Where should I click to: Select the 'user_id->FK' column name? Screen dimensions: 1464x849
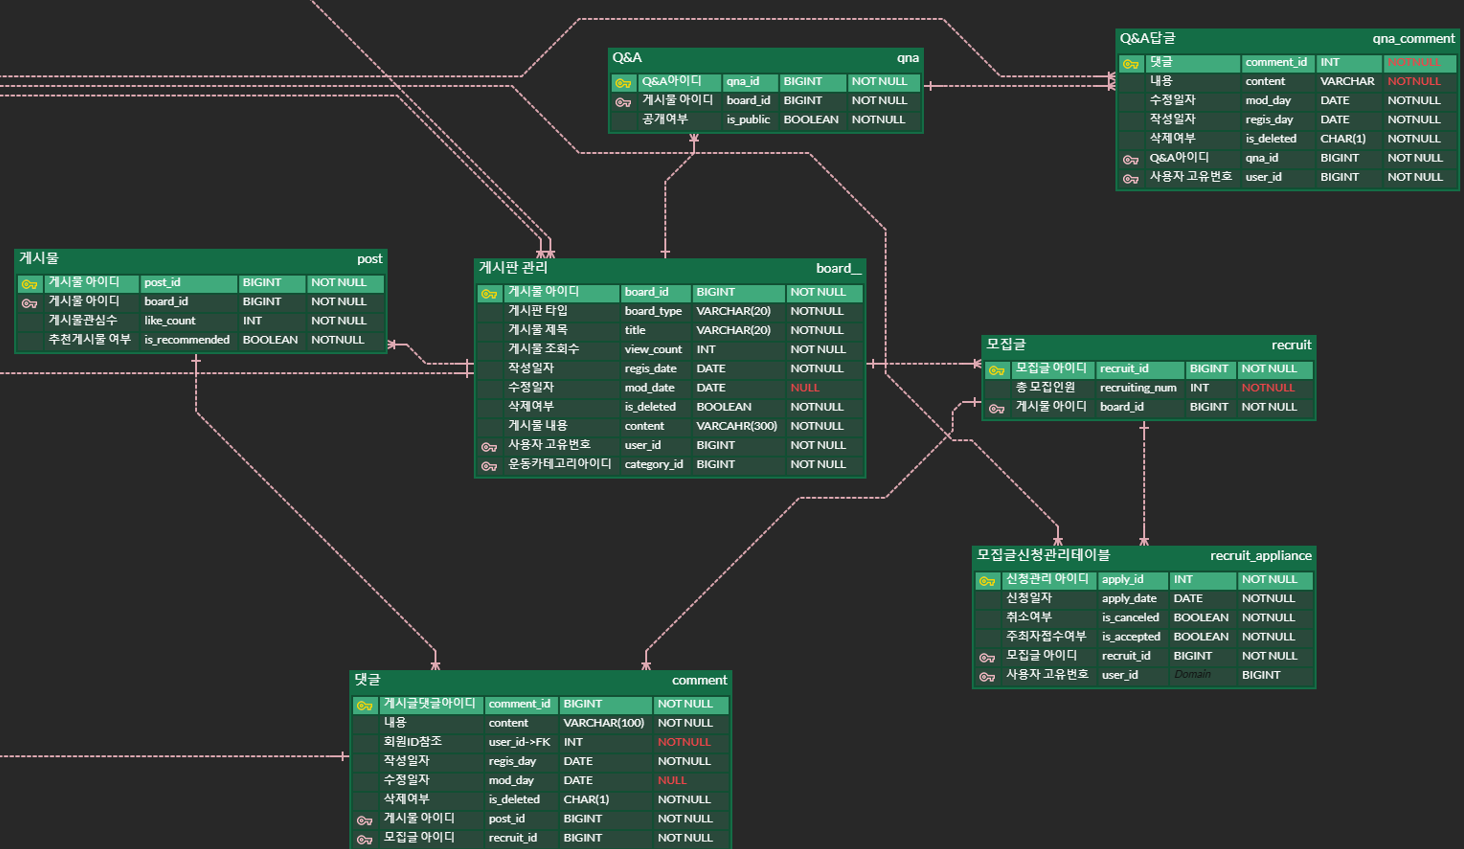click(x=520, y=743)
